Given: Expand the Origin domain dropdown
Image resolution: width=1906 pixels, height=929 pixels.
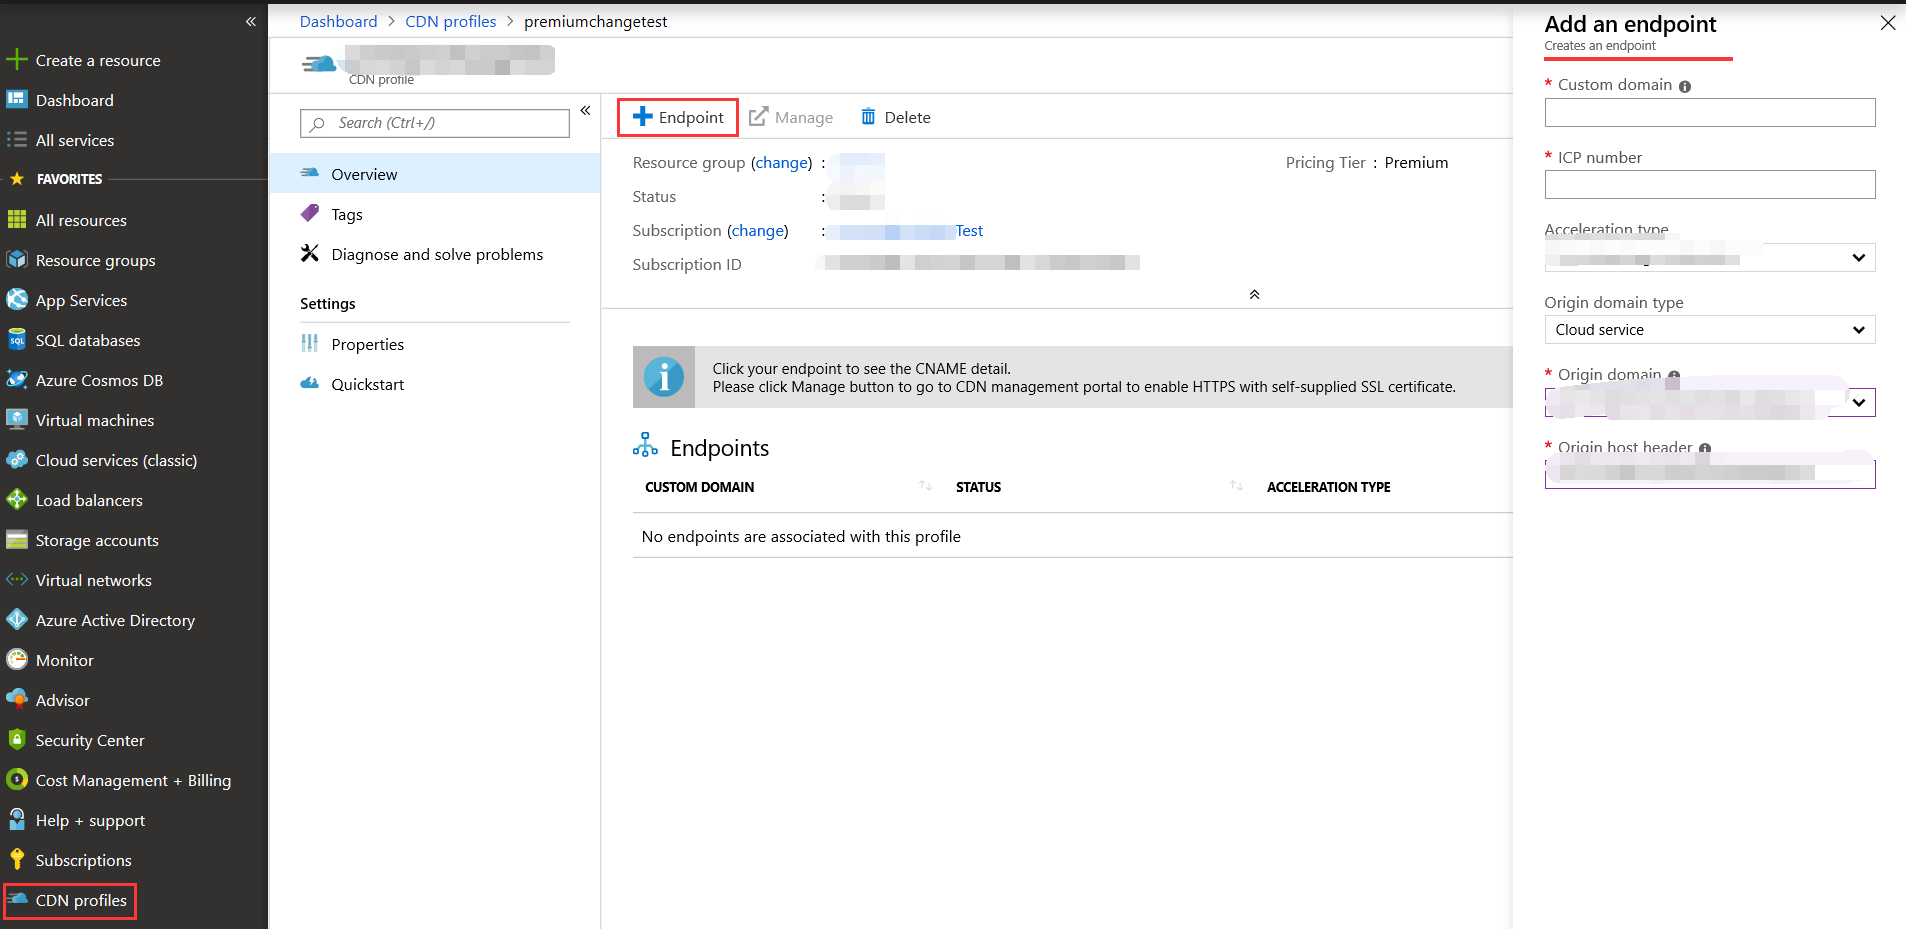Looking at the screenshot, I should tap(1859, 403).
